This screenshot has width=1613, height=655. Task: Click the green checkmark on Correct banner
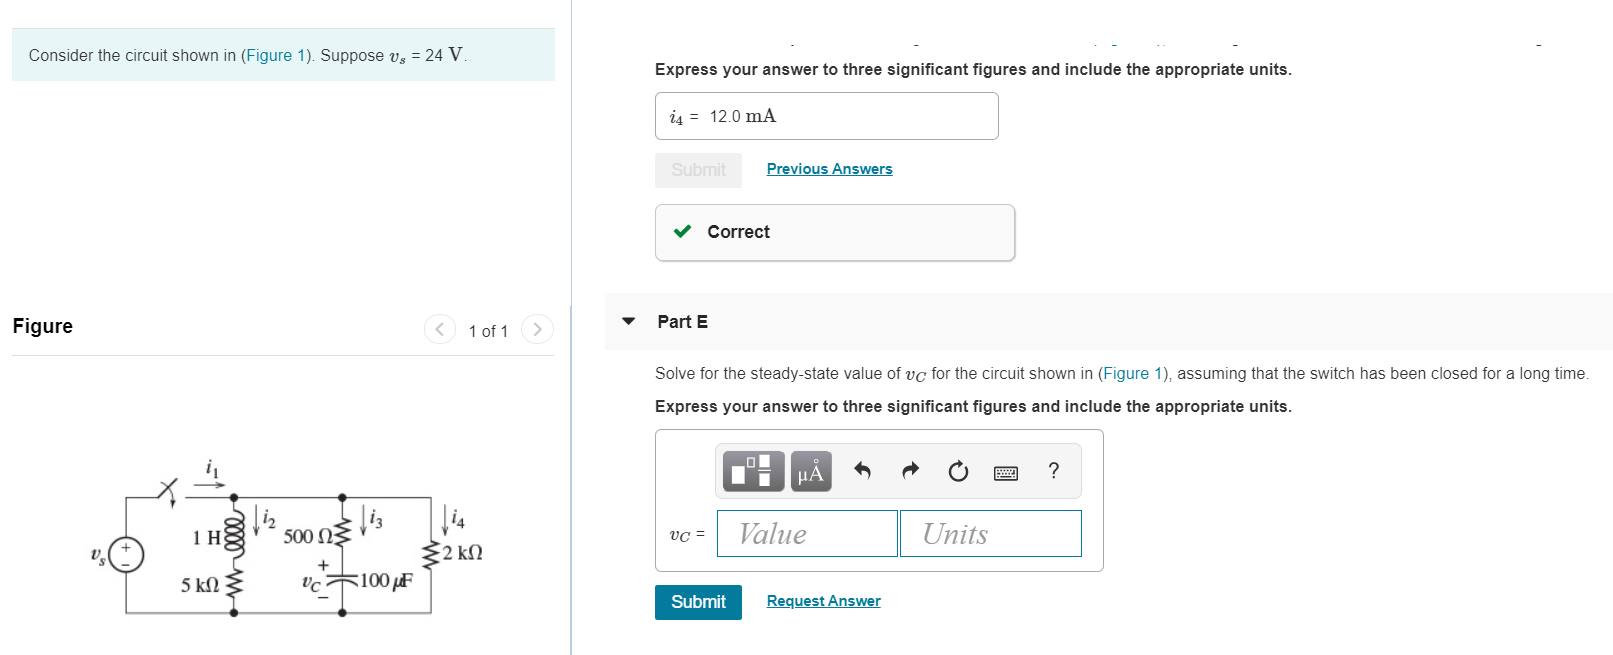(x=683, y=231)
